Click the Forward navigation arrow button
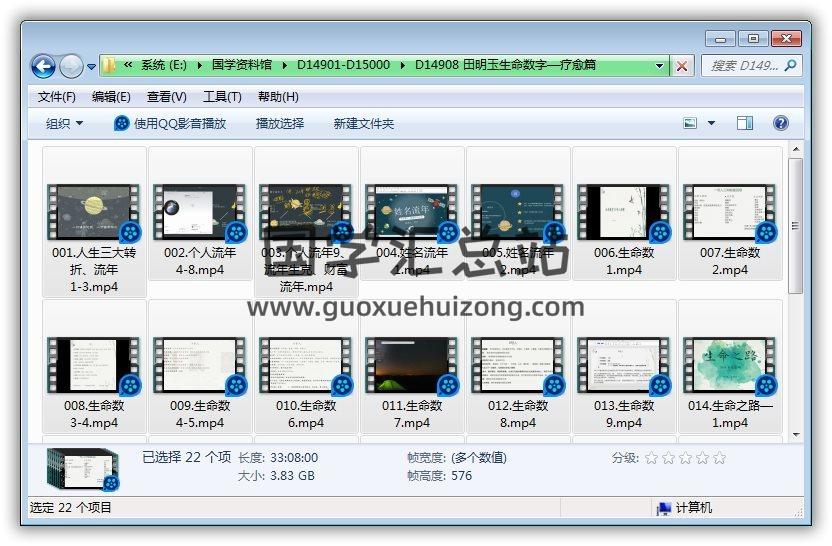This screenshot has width=832, height=546. pyautogui.click(x=71, y=66)
